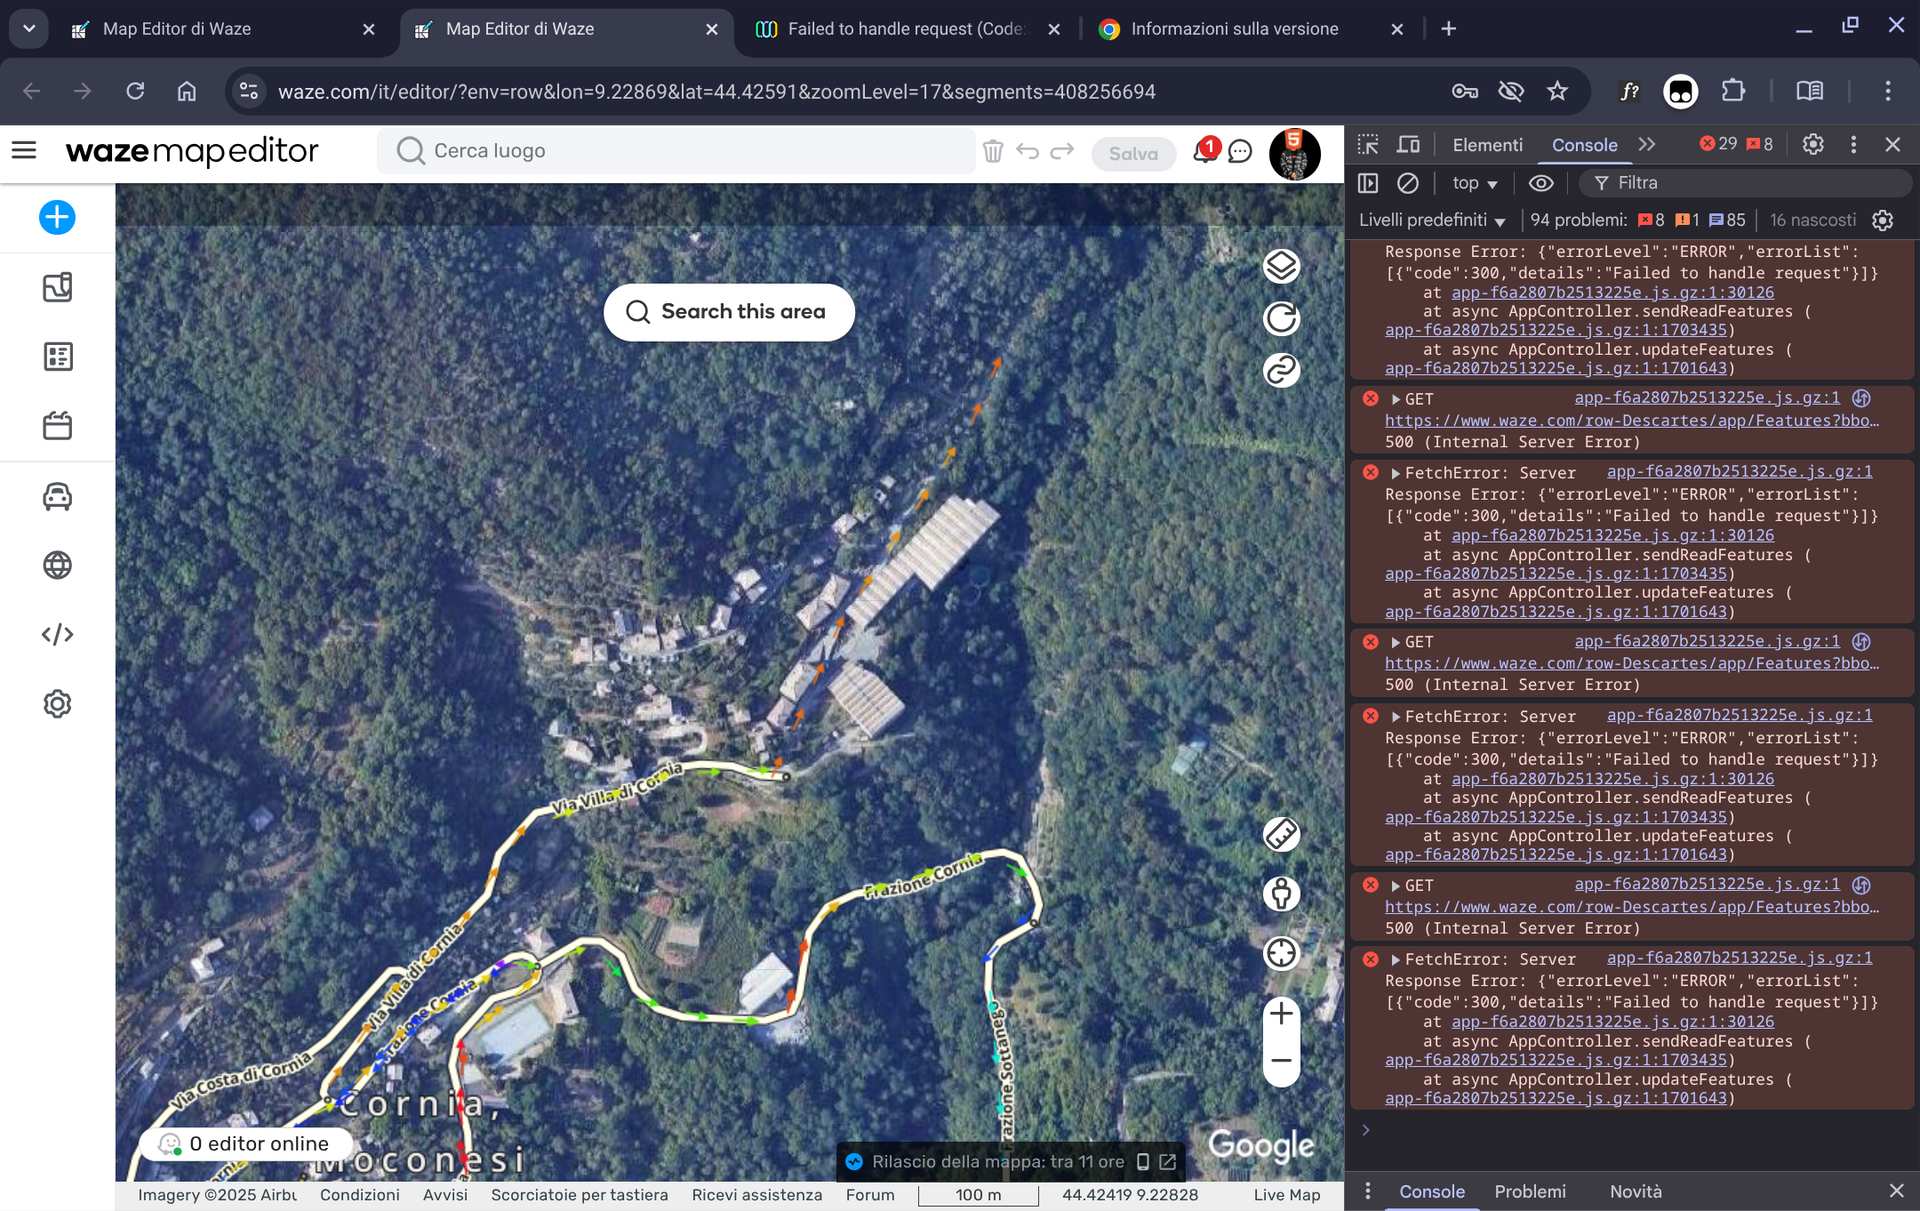Screen dimensions: 1920x1211
Task: Open the map layers panel icon
Action: click(1281, 266)
